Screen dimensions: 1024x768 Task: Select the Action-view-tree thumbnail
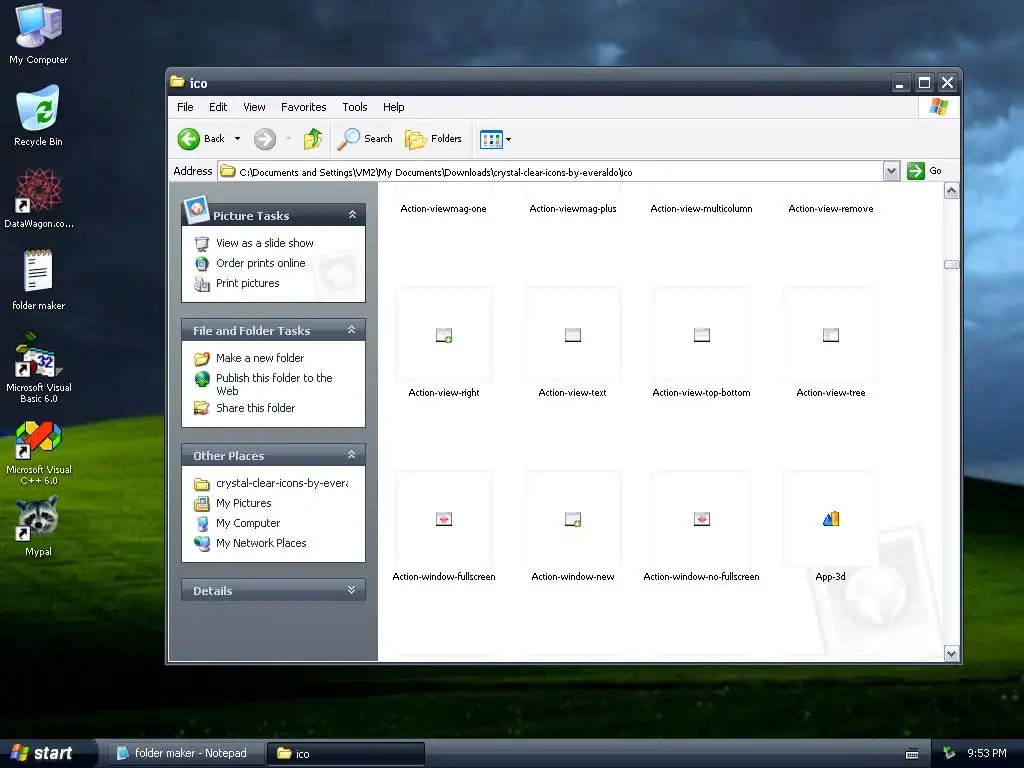coord(831,335)
